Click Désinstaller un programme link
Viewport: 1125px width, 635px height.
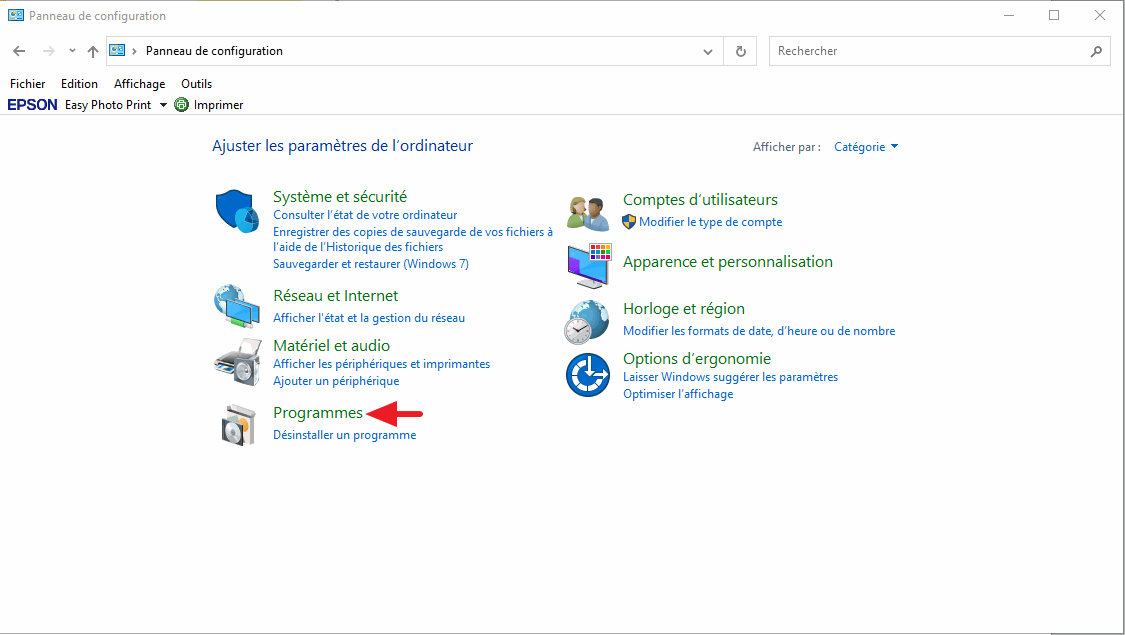(x=344, y=435)
